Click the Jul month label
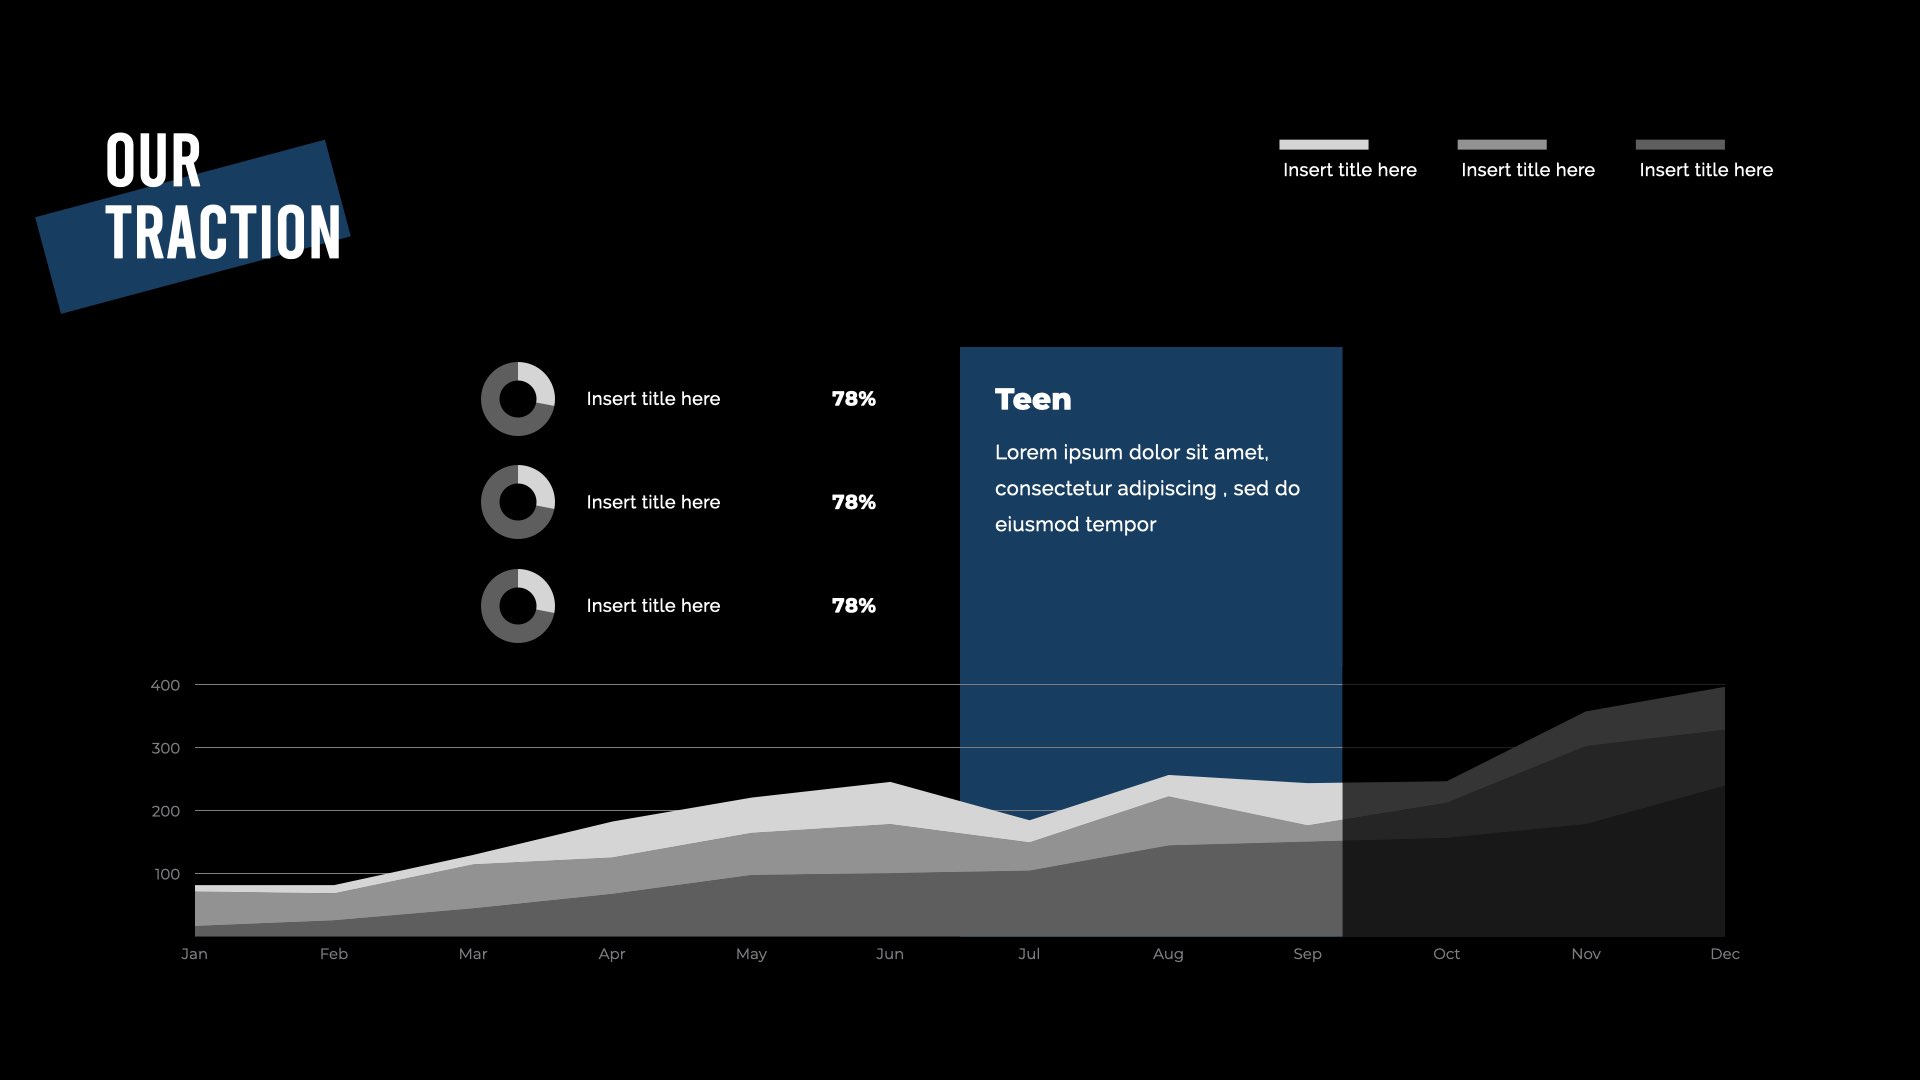Viewport: 1920px width, 1080px height. [x=1028, y=954]
